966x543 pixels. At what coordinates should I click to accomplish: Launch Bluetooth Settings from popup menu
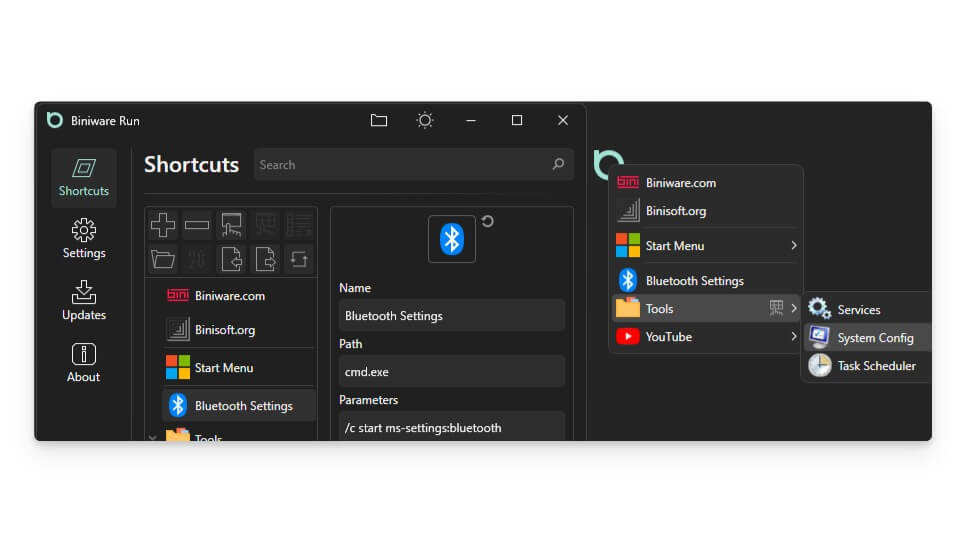pos(706,281)
